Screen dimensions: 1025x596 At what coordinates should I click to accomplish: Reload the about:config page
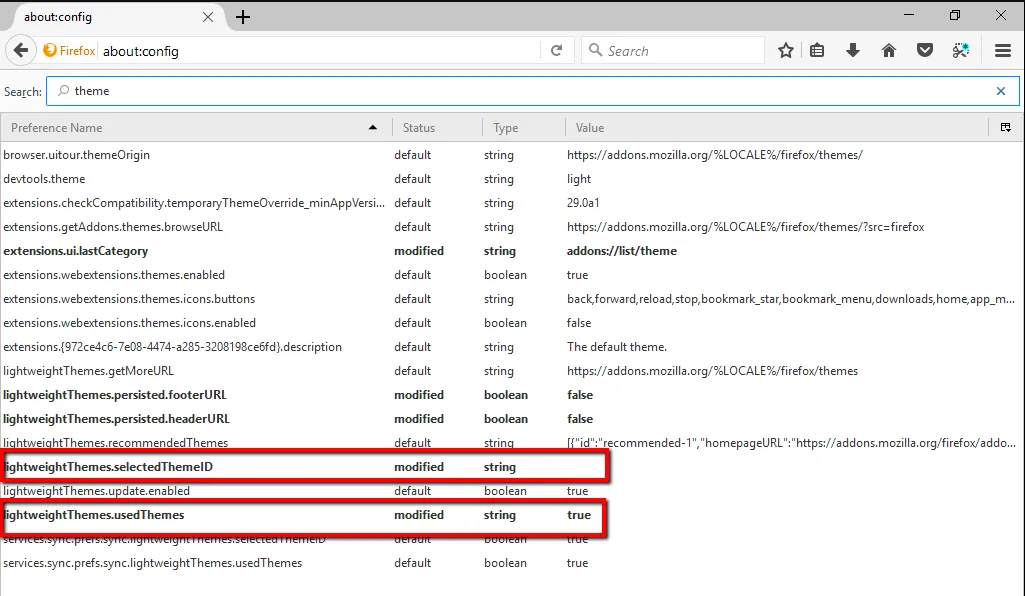(556, 50)
